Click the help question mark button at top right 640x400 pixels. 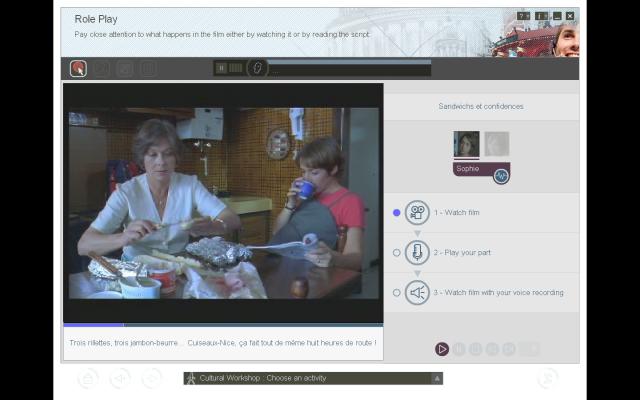click(x=523, y=16)
